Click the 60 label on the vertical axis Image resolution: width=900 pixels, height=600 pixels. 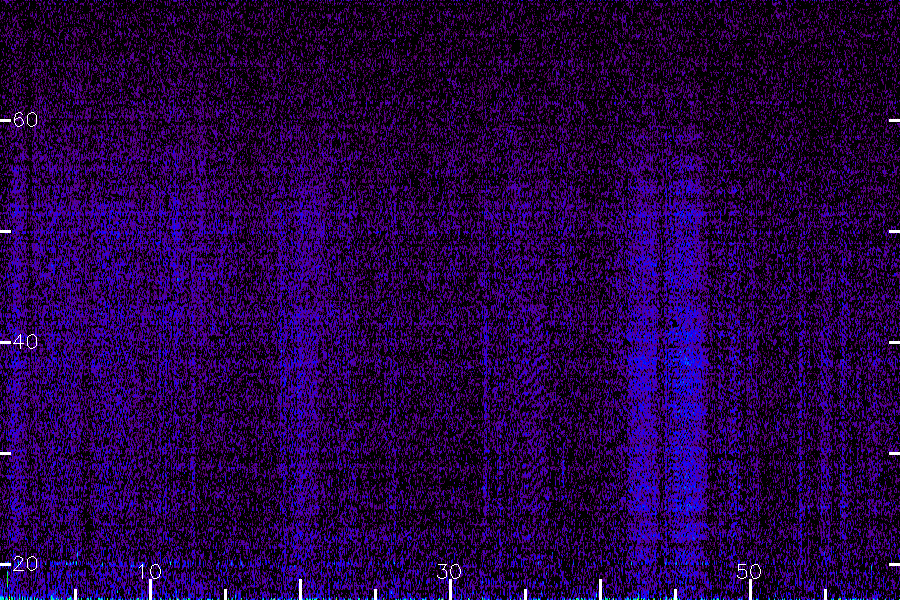tap(25, 119)
